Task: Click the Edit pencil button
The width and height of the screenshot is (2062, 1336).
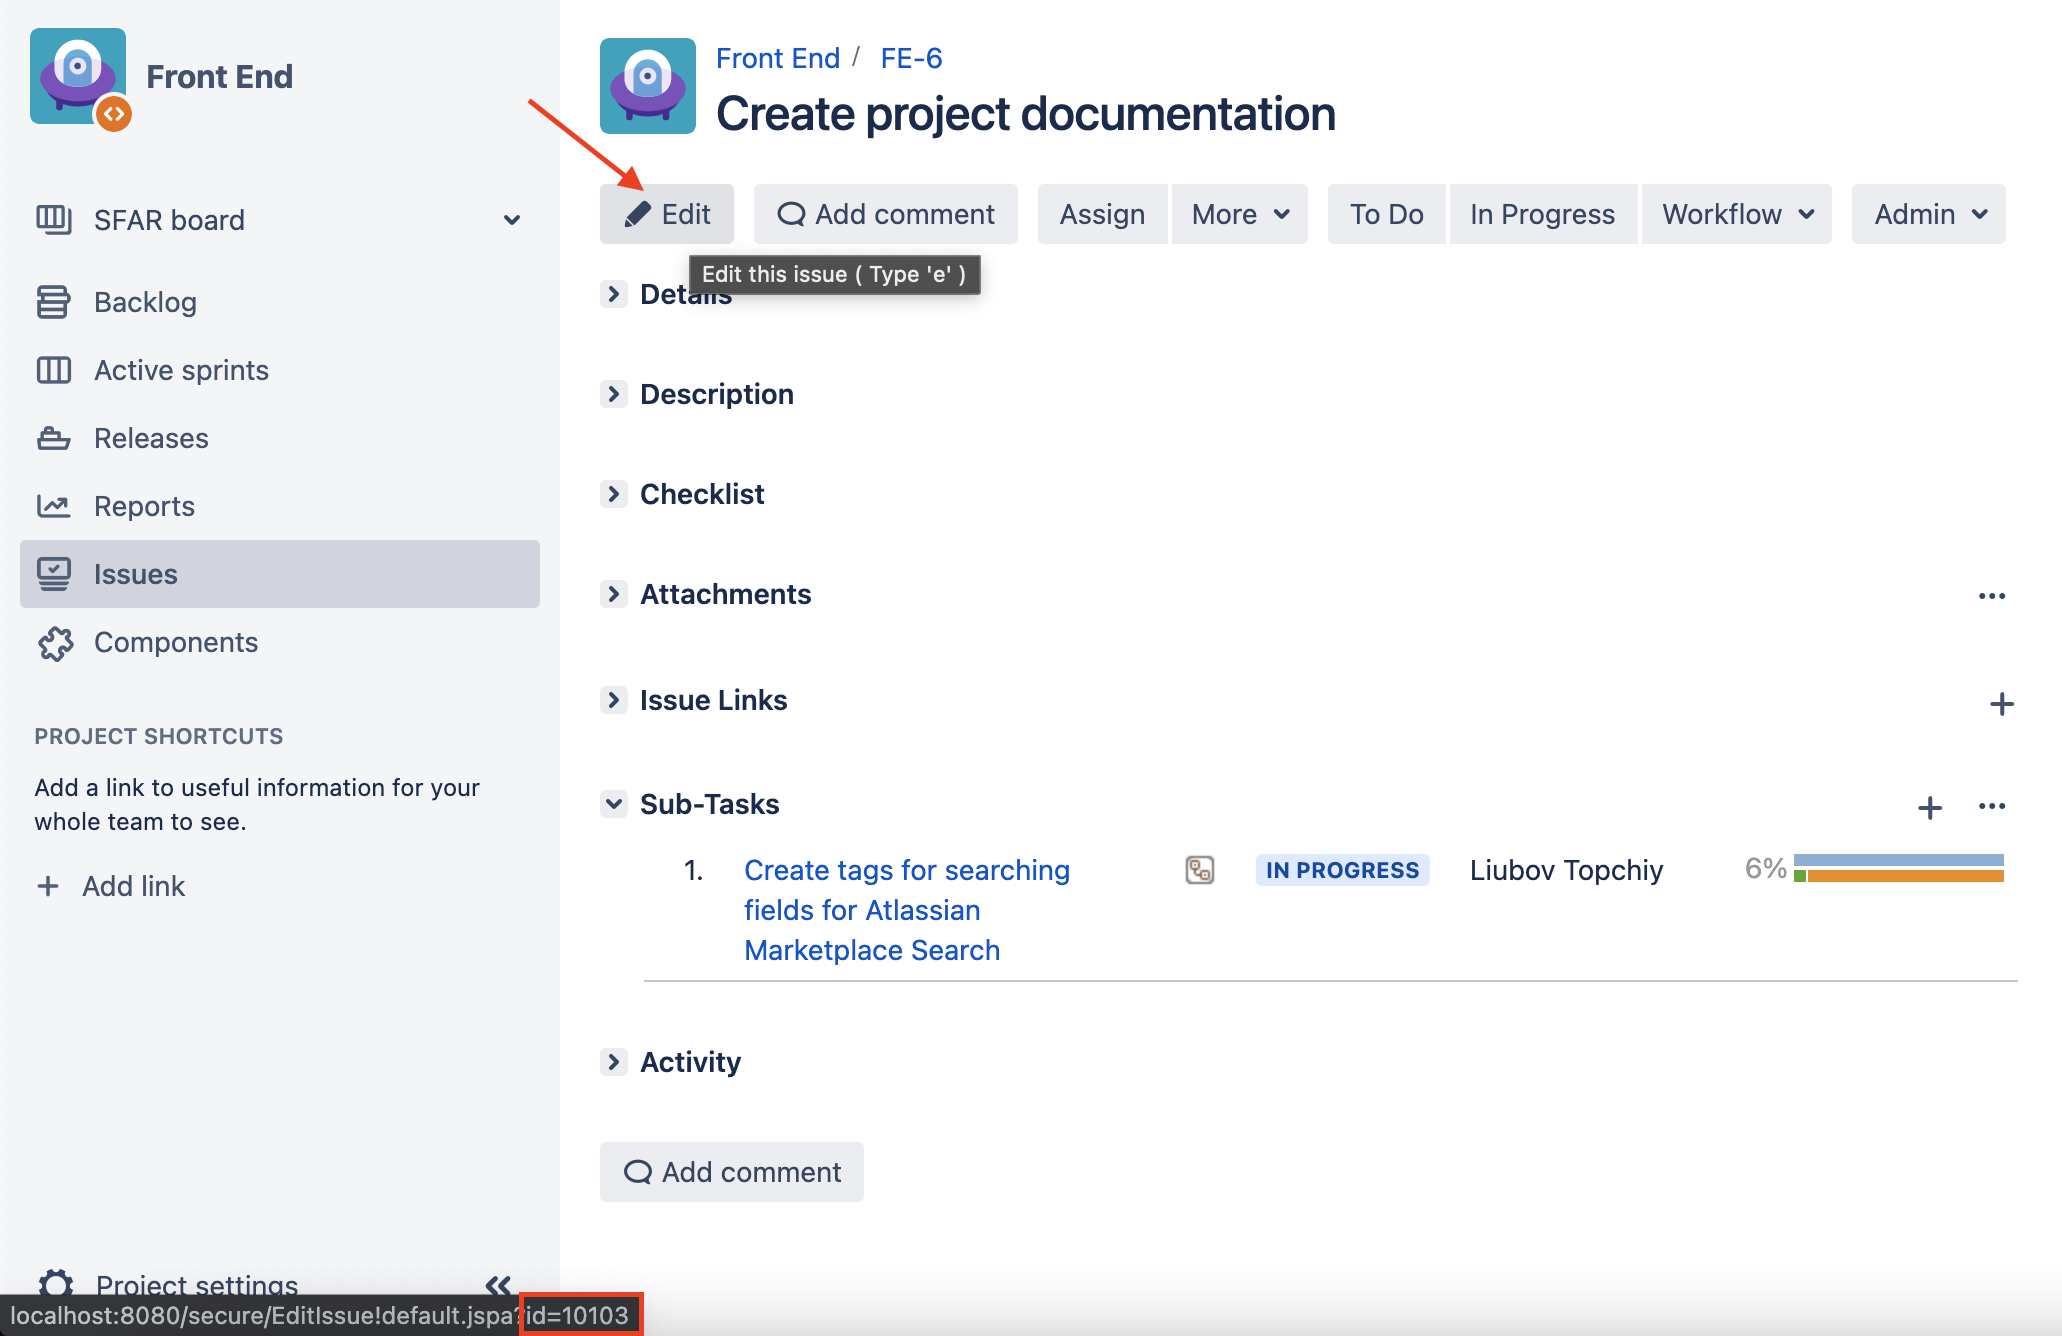Action: pos(666,214)
